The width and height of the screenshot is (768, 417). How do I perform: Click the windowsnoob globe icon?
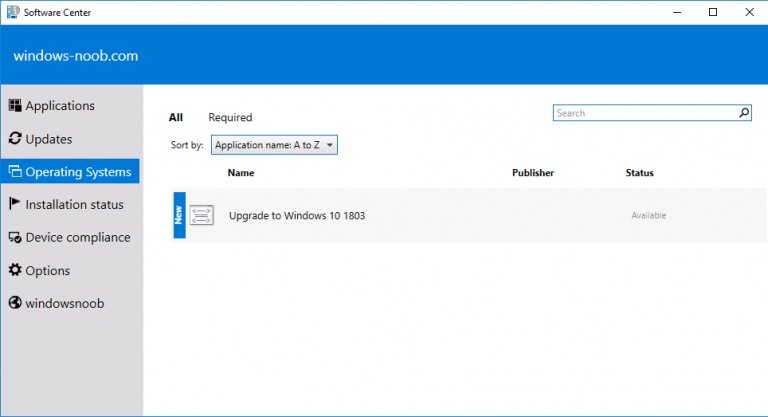point(15,303)
